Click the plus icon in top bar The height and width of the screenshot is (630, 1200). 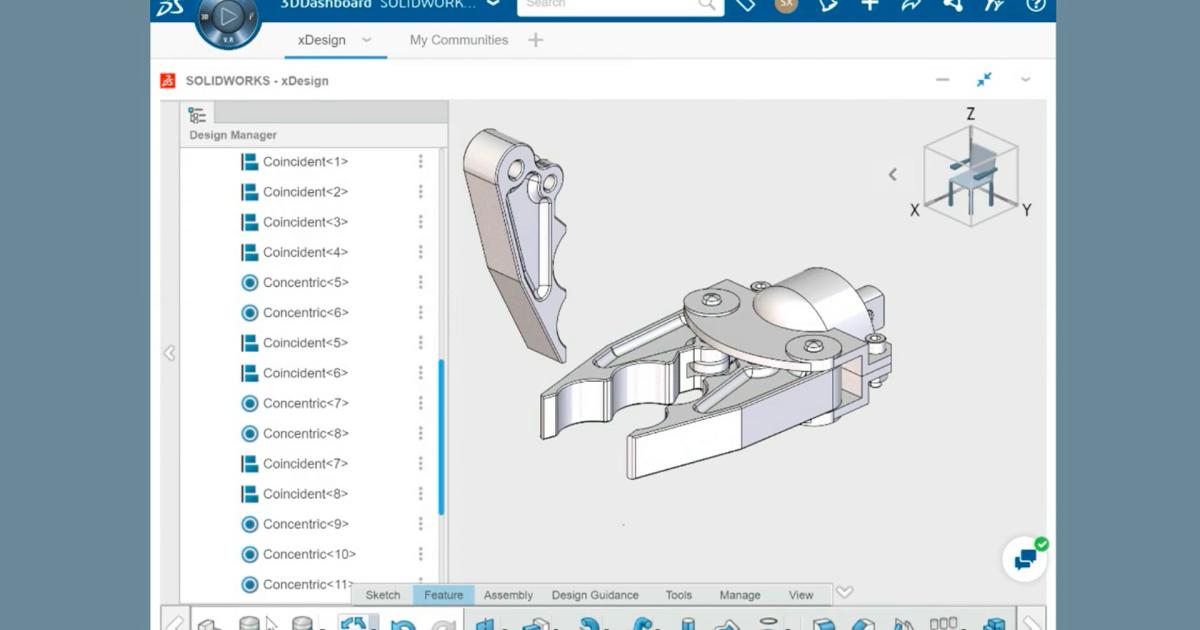(869, 5)
